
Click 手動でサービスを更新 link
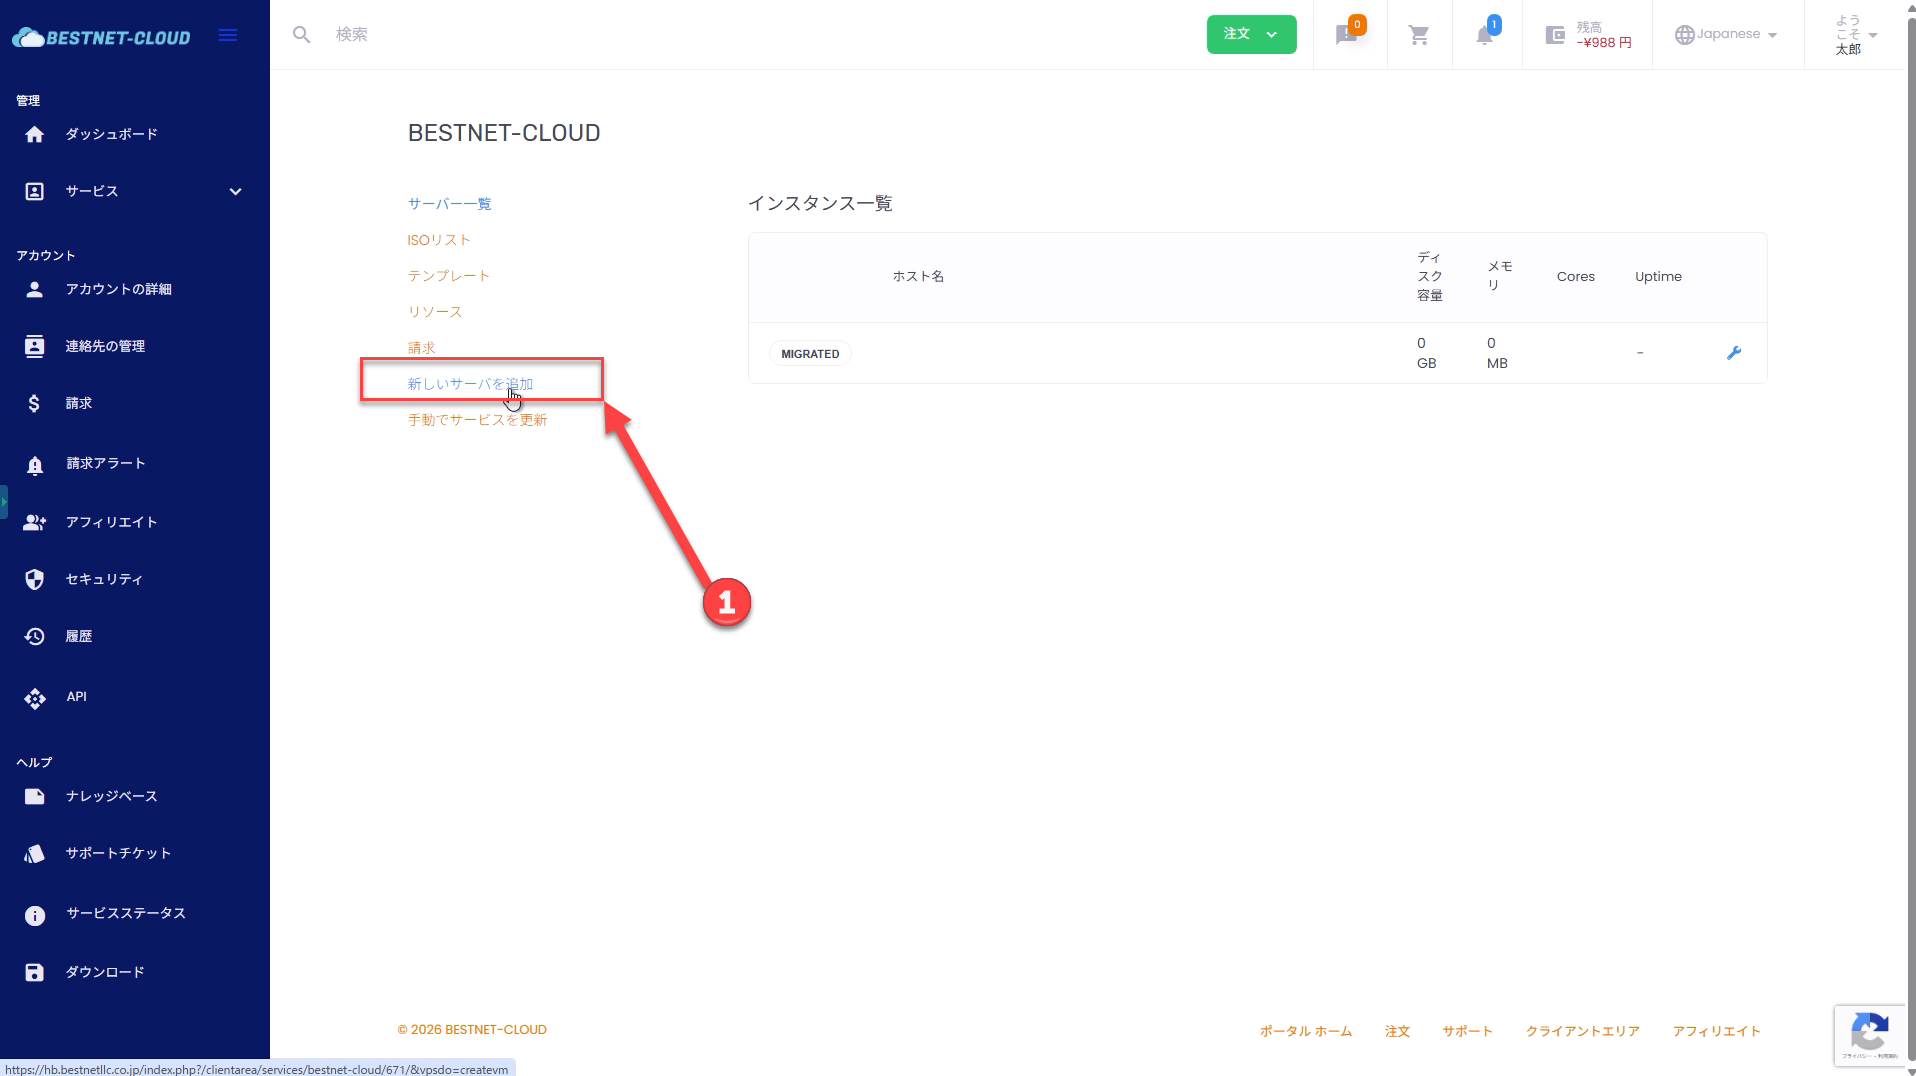477,420
